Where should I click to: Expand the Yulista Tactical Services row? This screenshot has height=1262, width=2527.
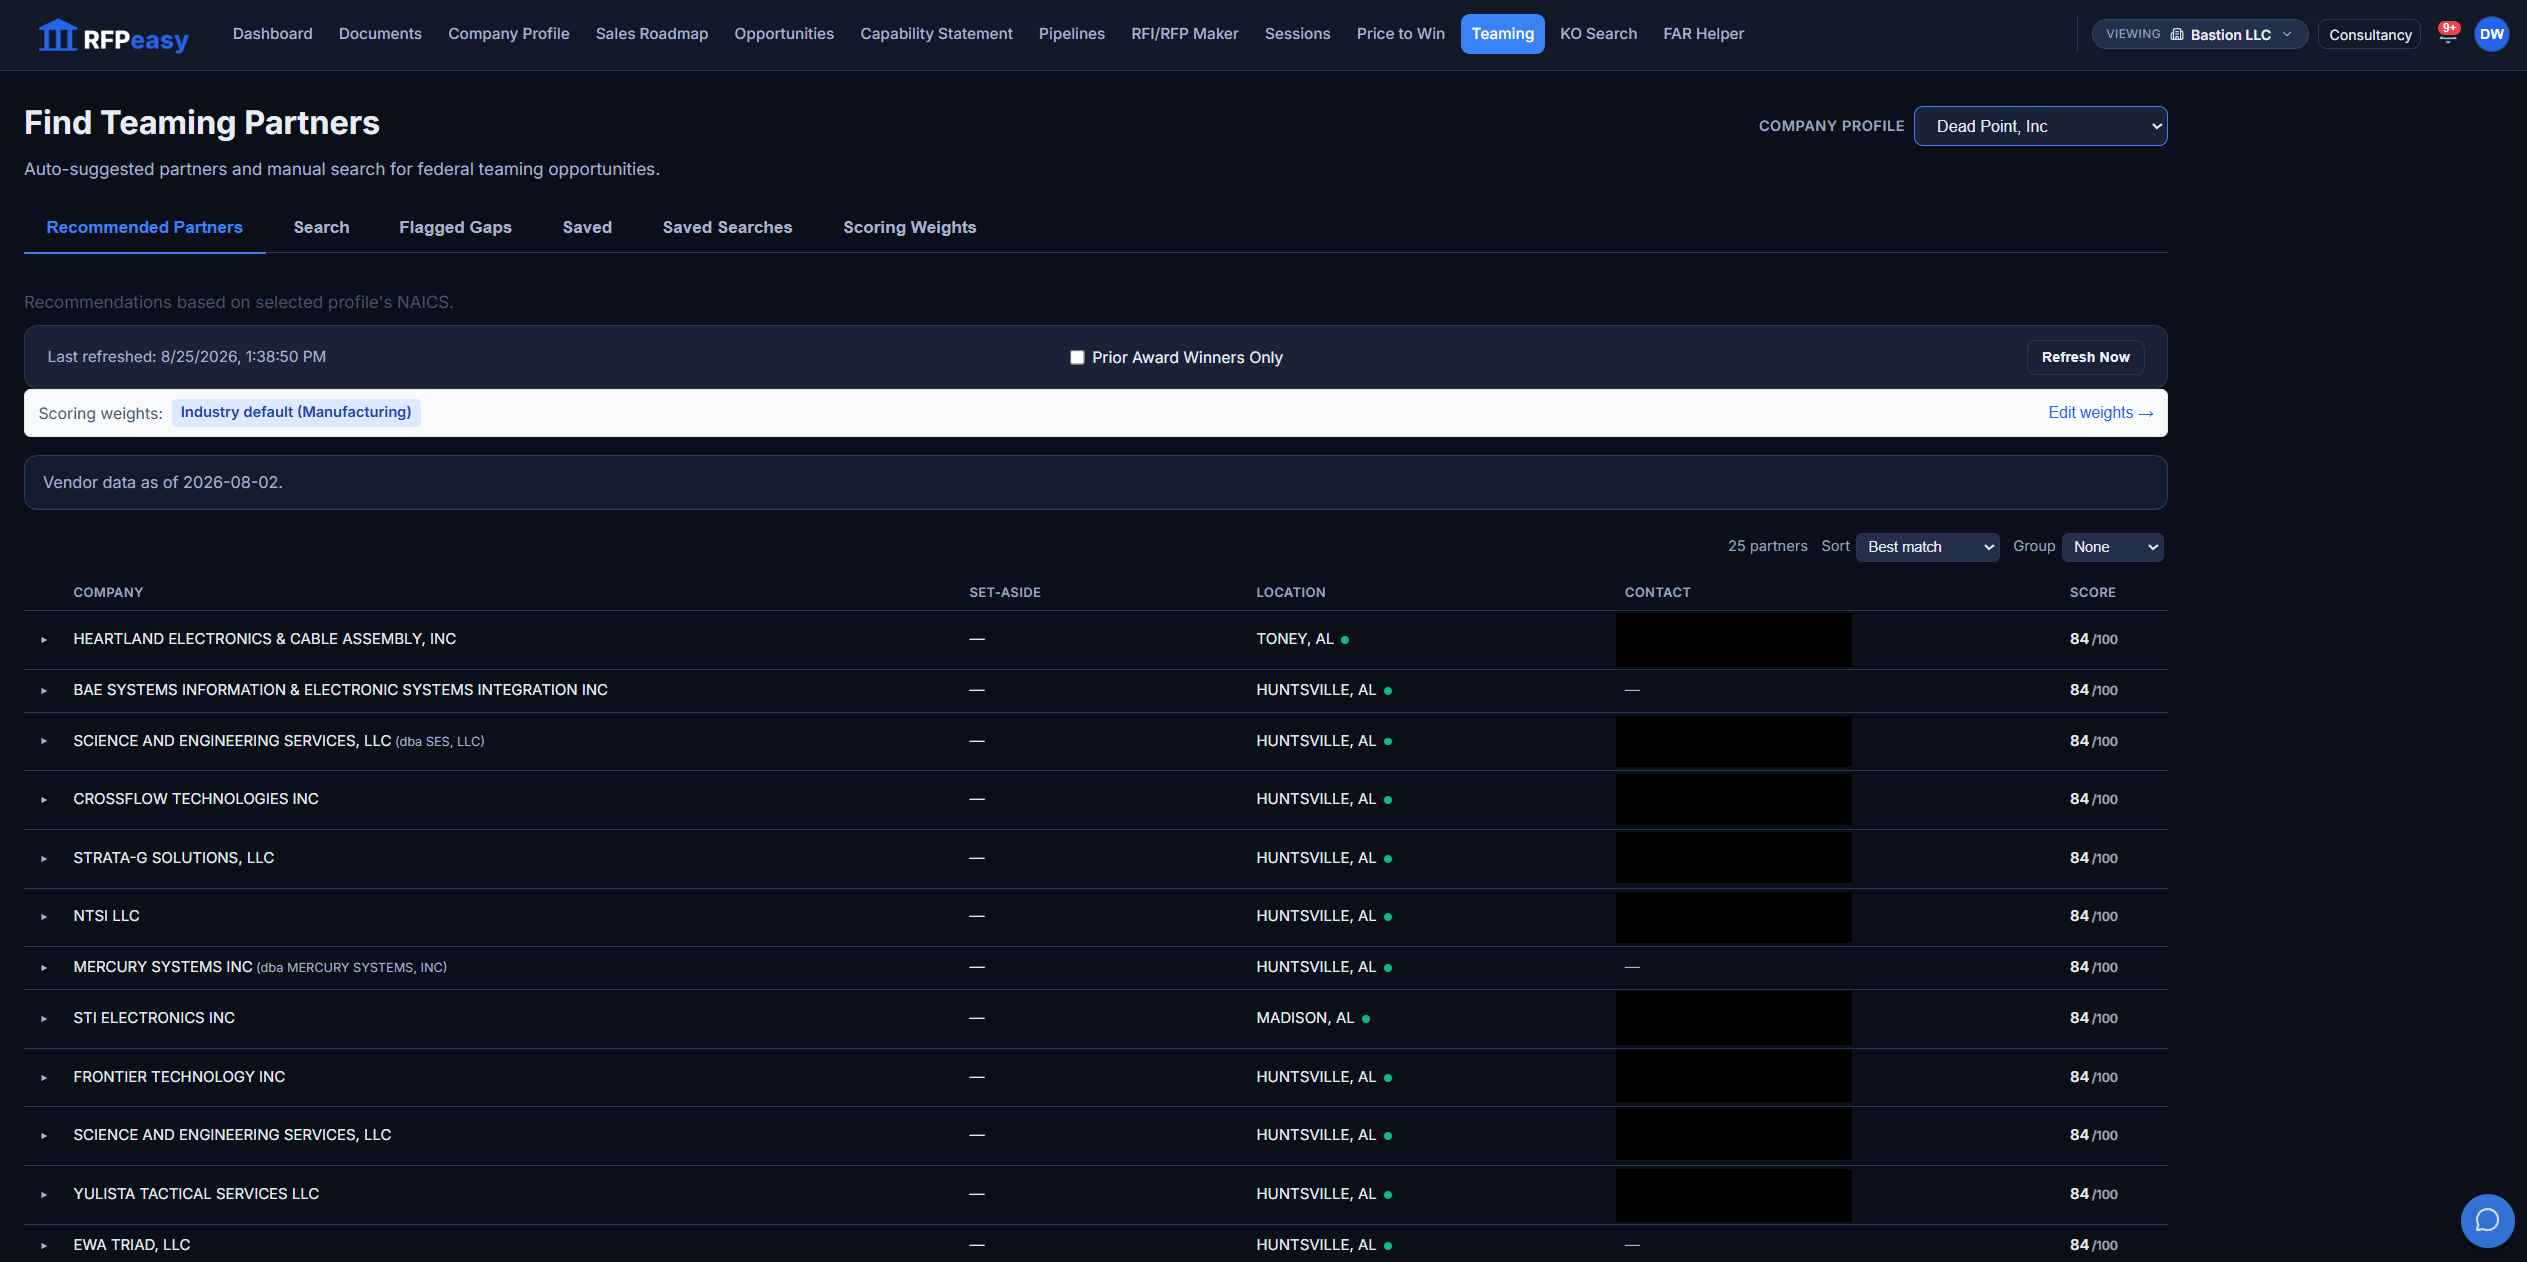coord(44,1194)
